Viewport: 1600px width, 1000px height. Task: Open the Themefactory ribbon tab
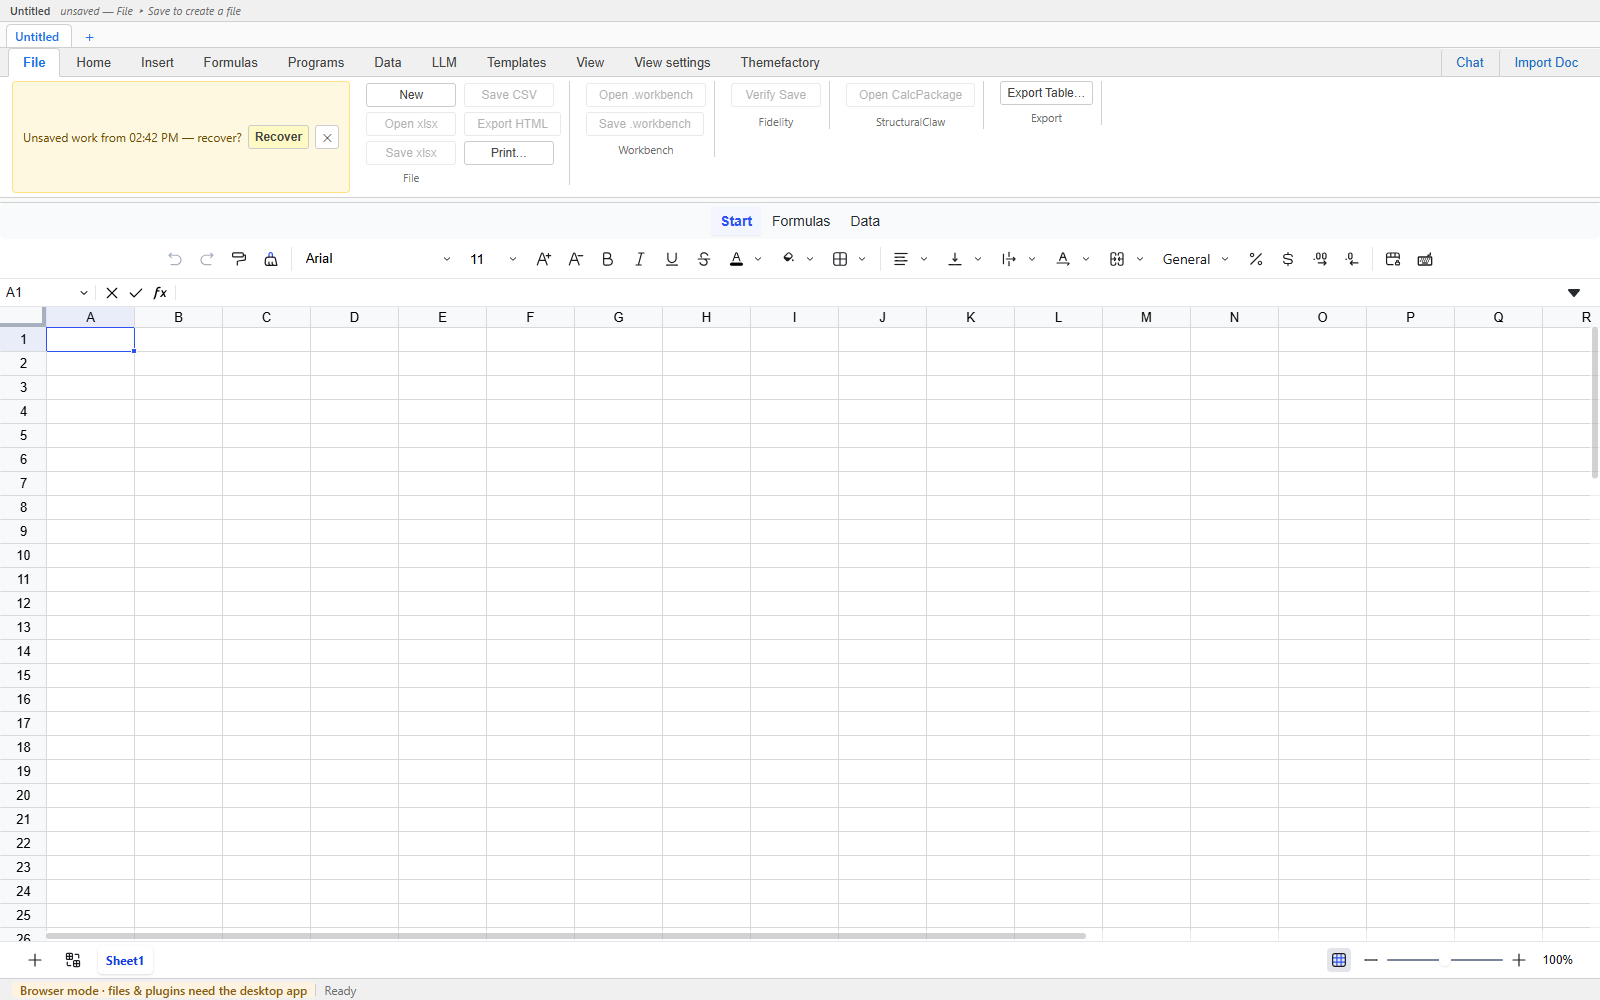click(x=780, y=62)
